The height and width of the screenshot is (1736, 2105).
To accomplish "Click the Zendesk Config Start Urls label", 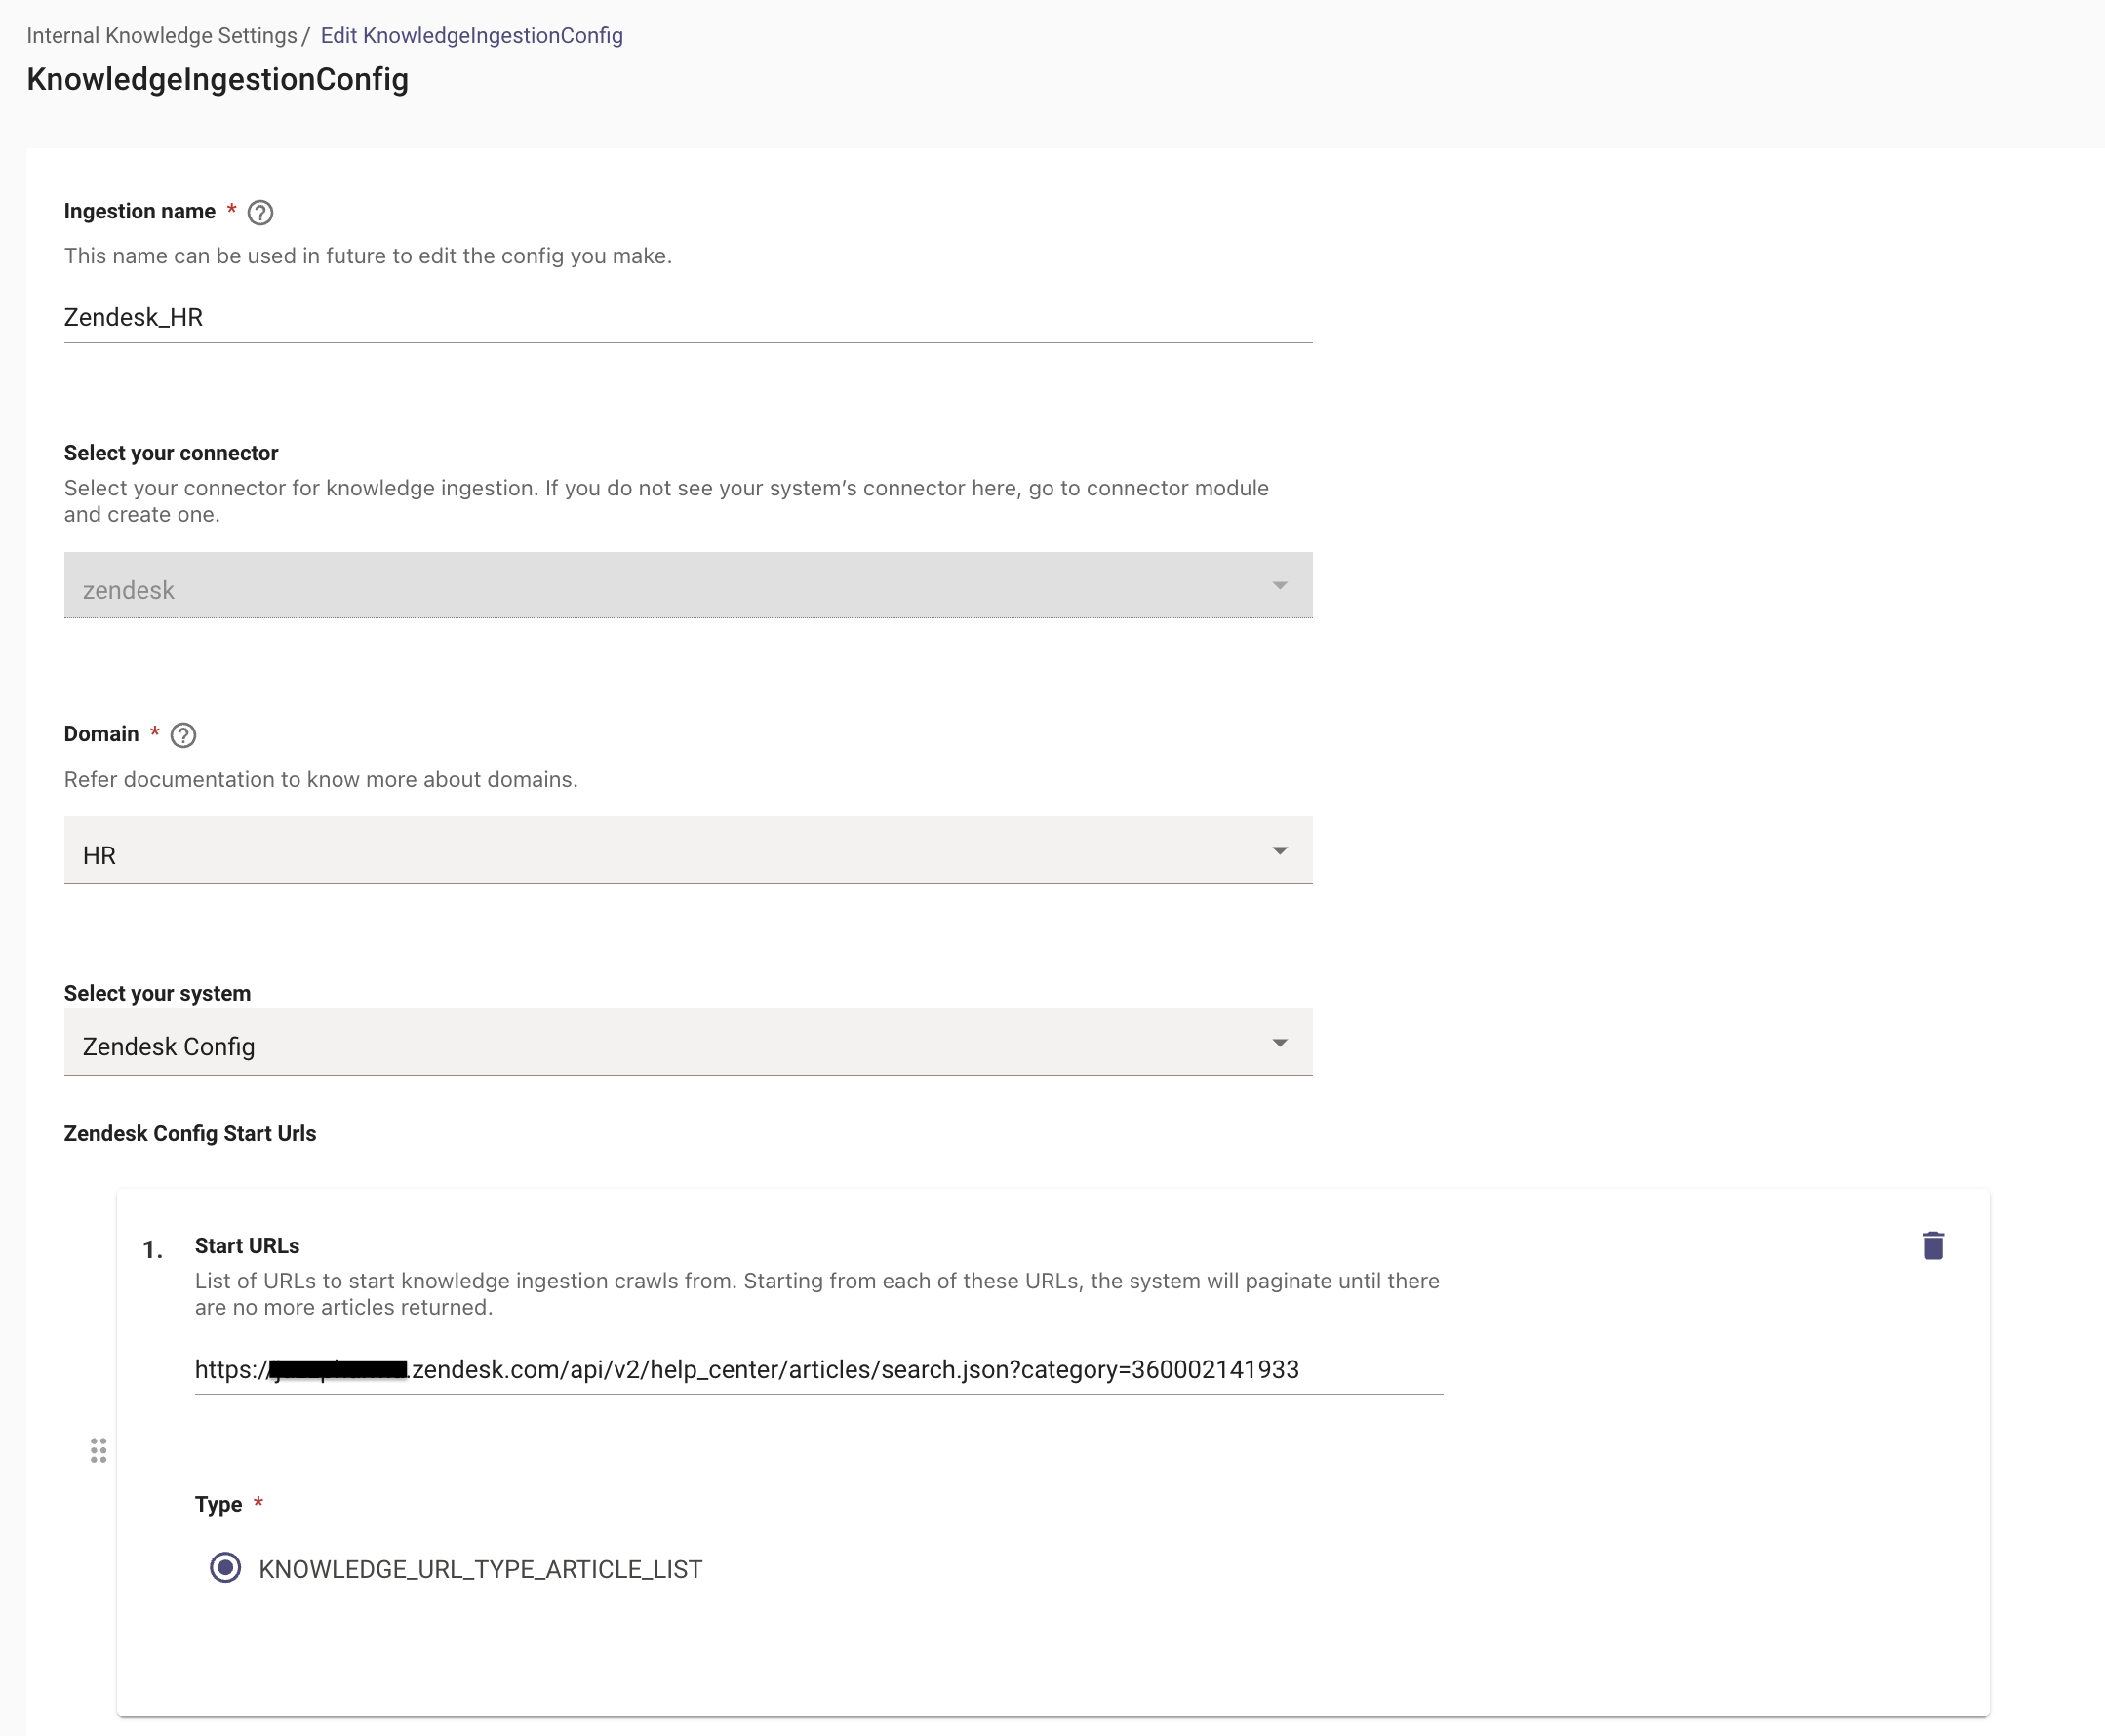I will tap(190, 1133).
